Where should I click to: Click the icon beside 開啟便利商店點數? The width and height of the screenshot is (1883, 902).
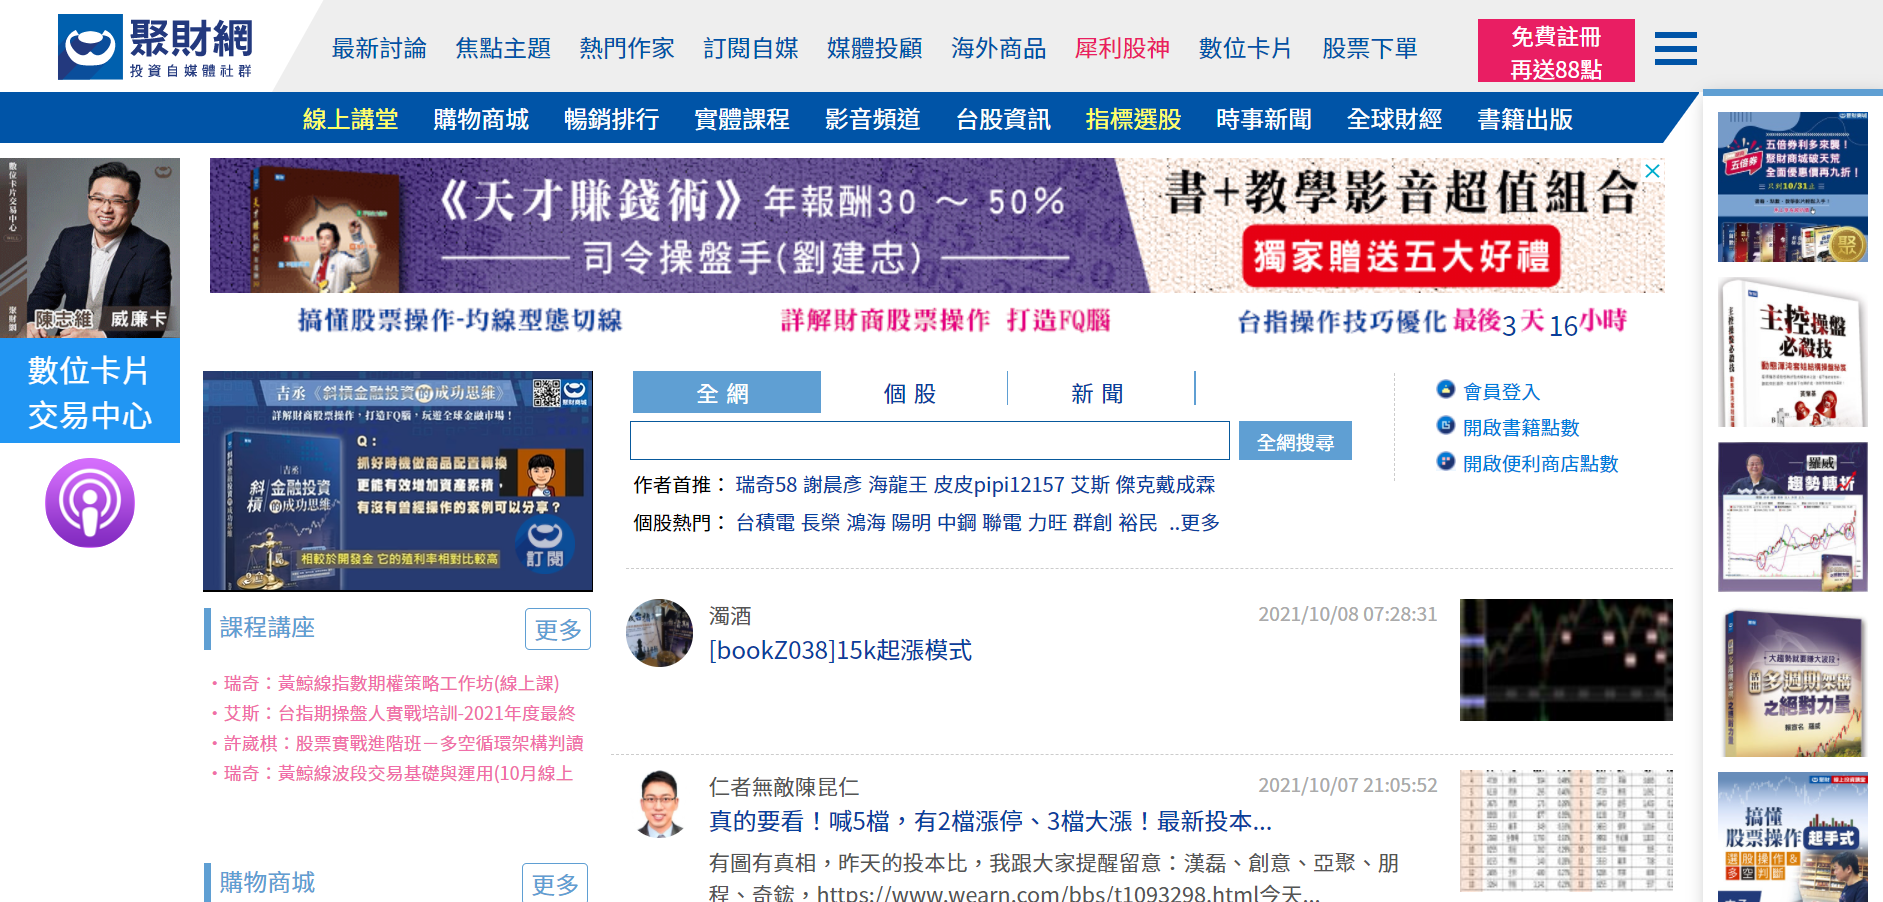1445,461
